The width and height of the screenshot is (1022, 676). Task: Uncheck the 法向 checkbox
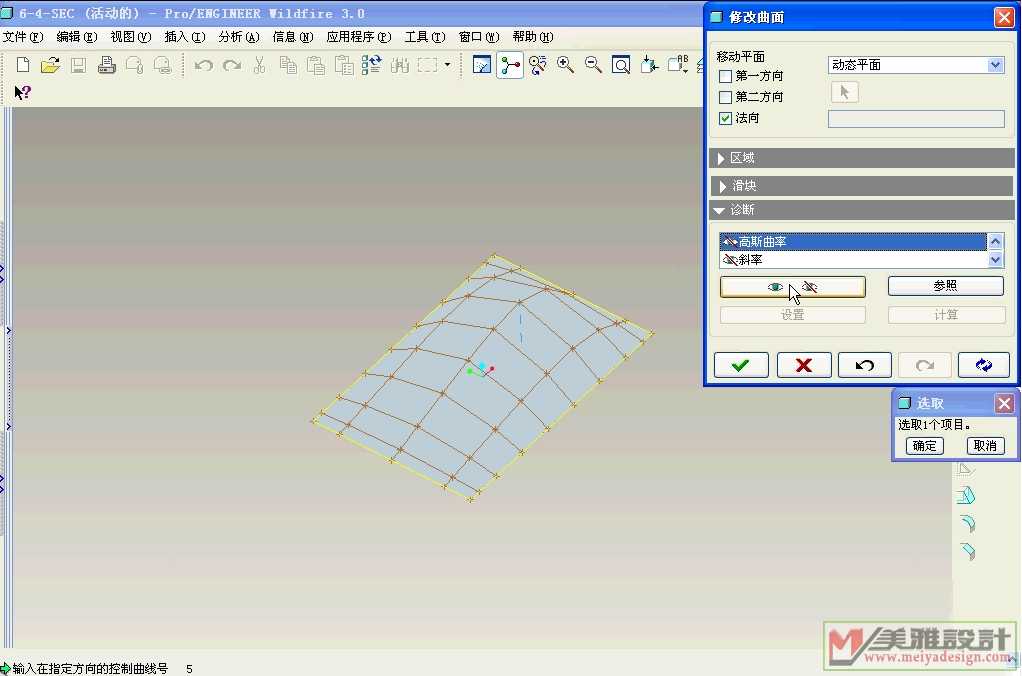(x=725, y=118)
